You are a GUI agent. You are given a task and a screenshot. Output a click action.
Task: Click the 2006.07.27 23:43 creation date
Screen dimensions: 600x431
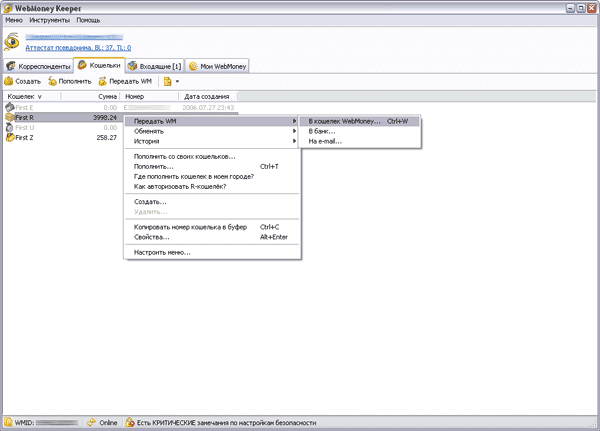208,108
